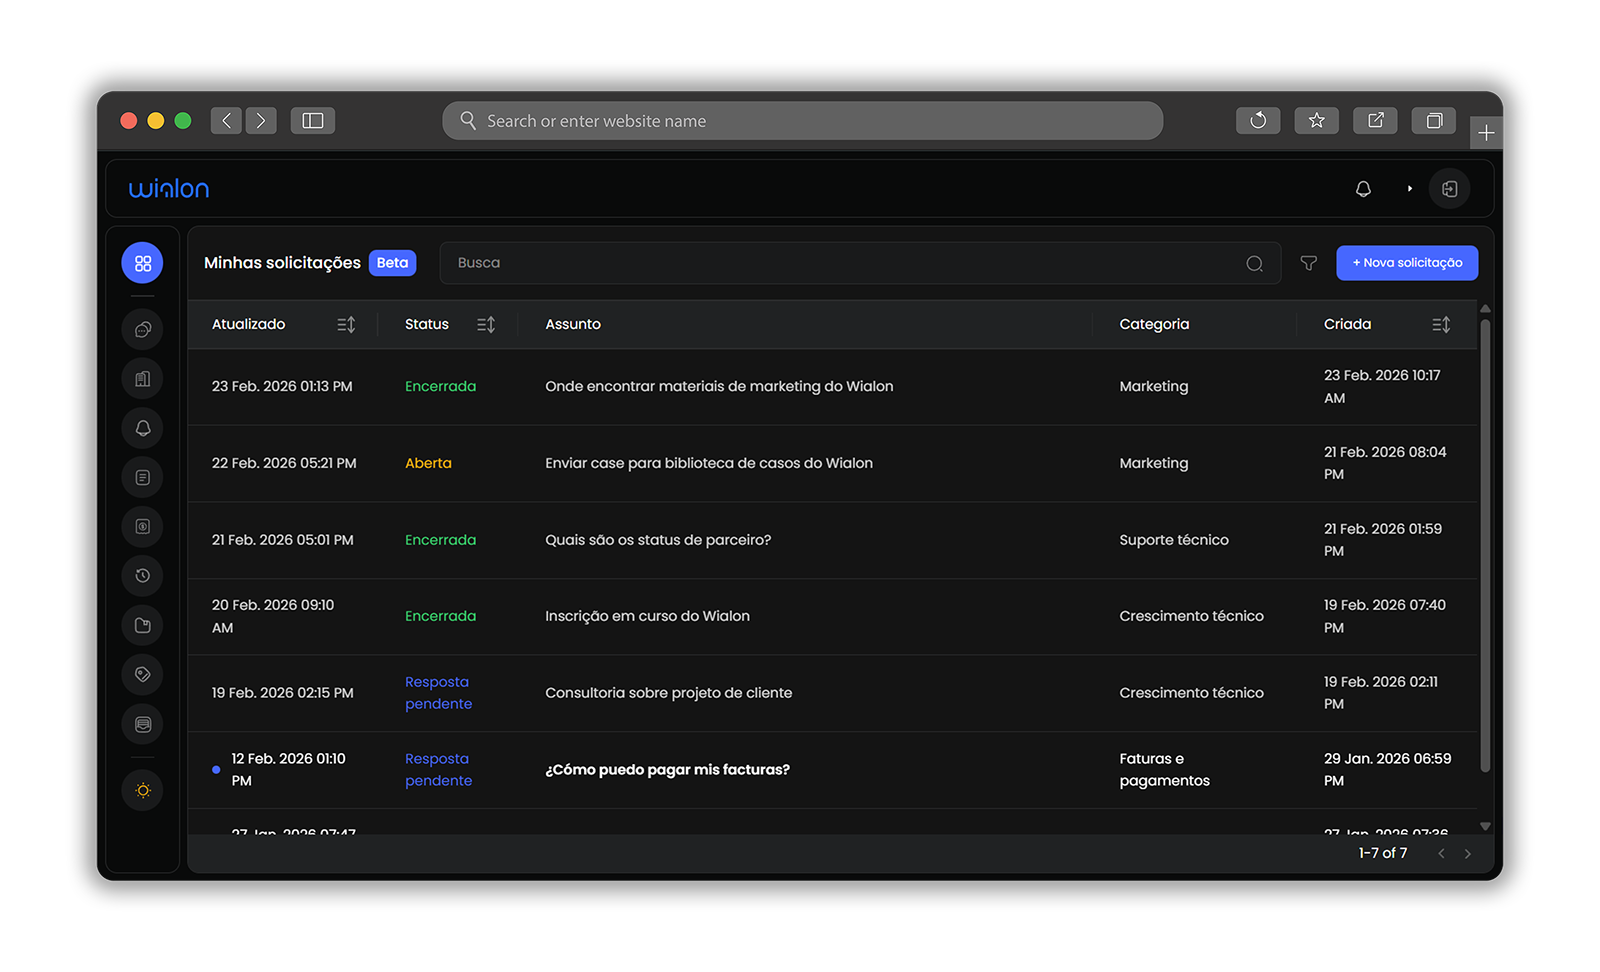Open the apps grid in the sidebar
1600x972 pixels.
point(142,263)
